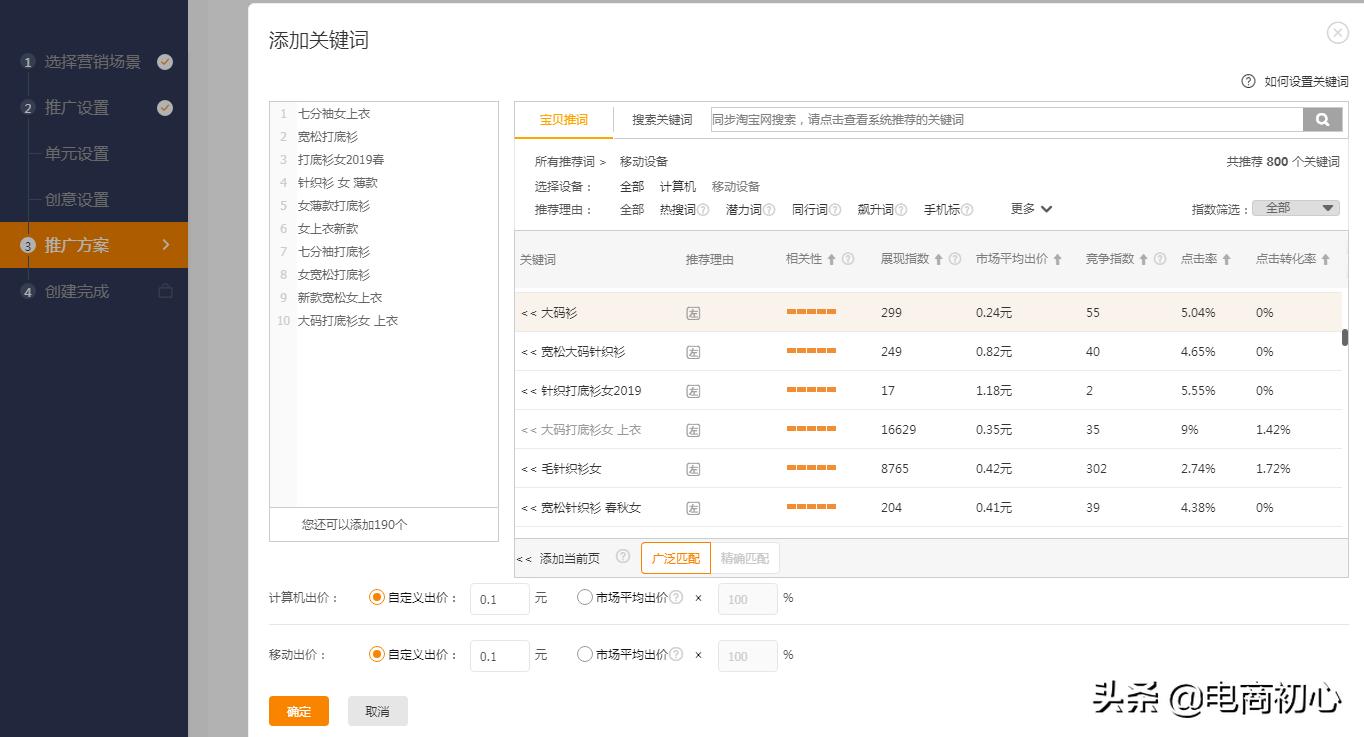Click the 左 tag icon beside 毛针织衫女
Viewport: 1364px width, 737px height.
click(x=694, y=468)
